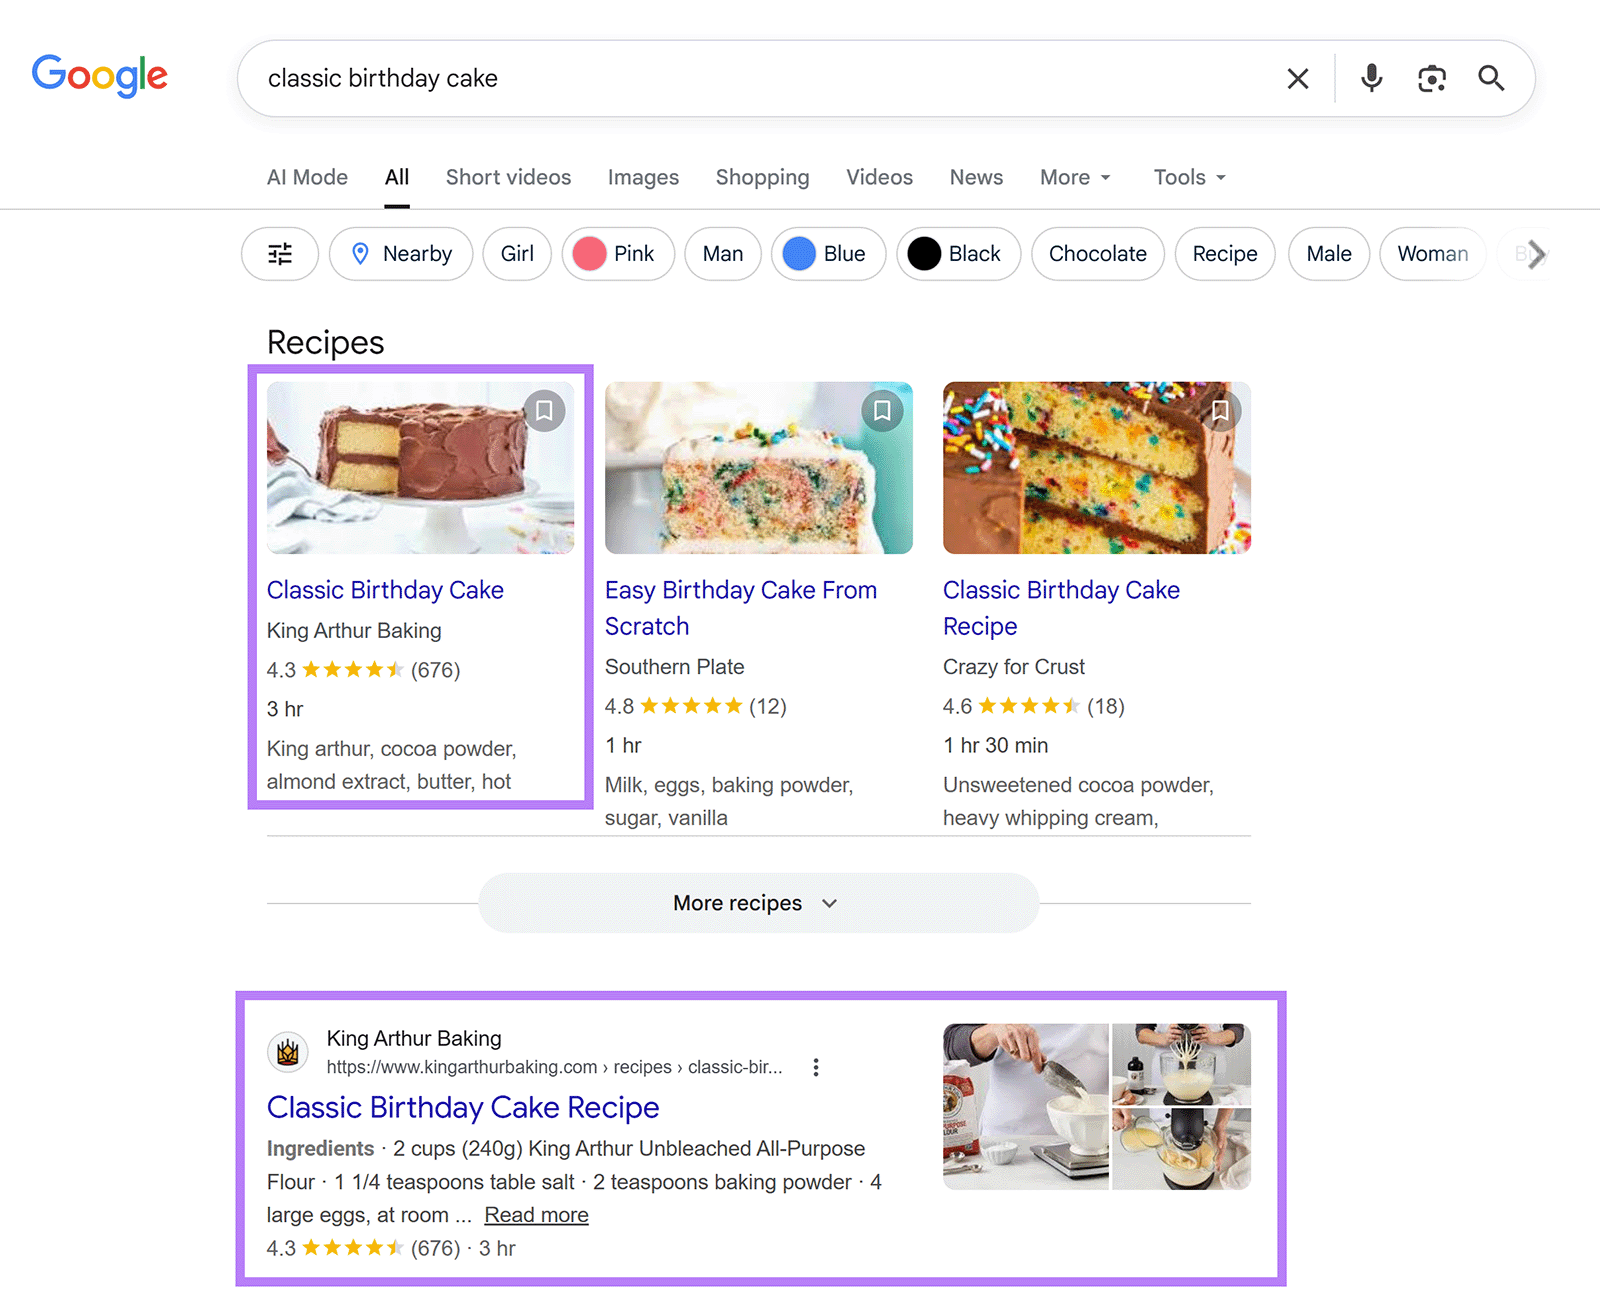Click the search magnifying glass icon
Screen dimensions: 1600x1302
(x=1491, y=78)
